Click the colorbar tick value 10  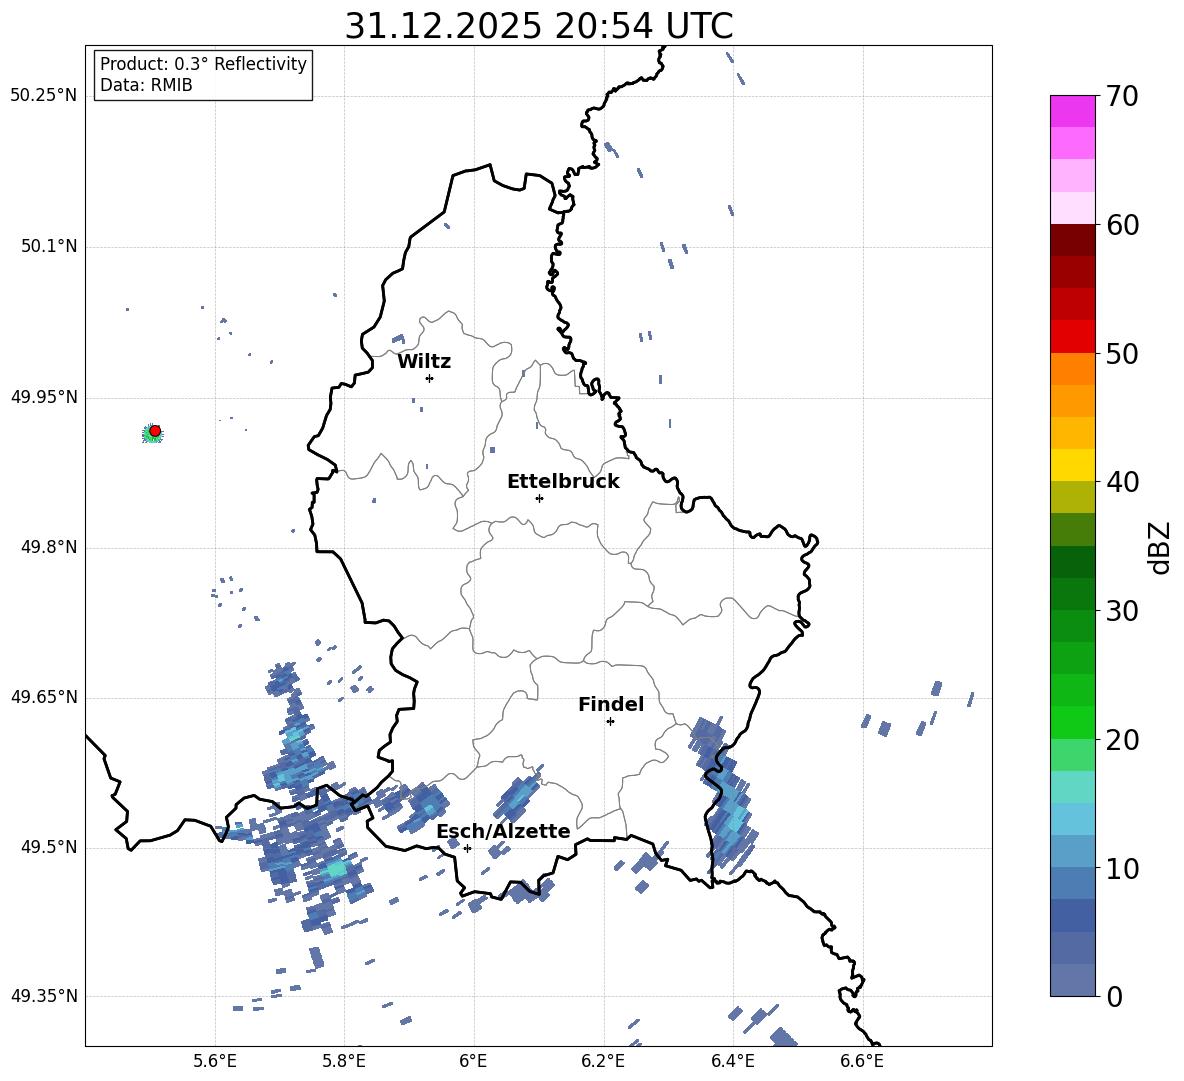[1122, 868]
